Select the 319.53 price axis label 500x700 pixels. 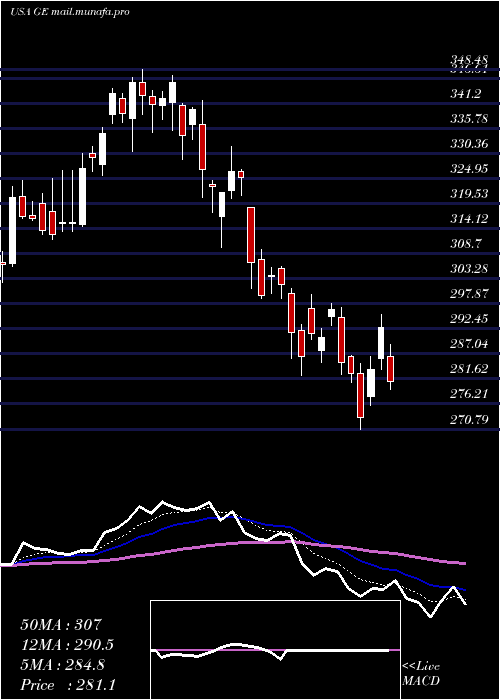click(x=469, y=194)
